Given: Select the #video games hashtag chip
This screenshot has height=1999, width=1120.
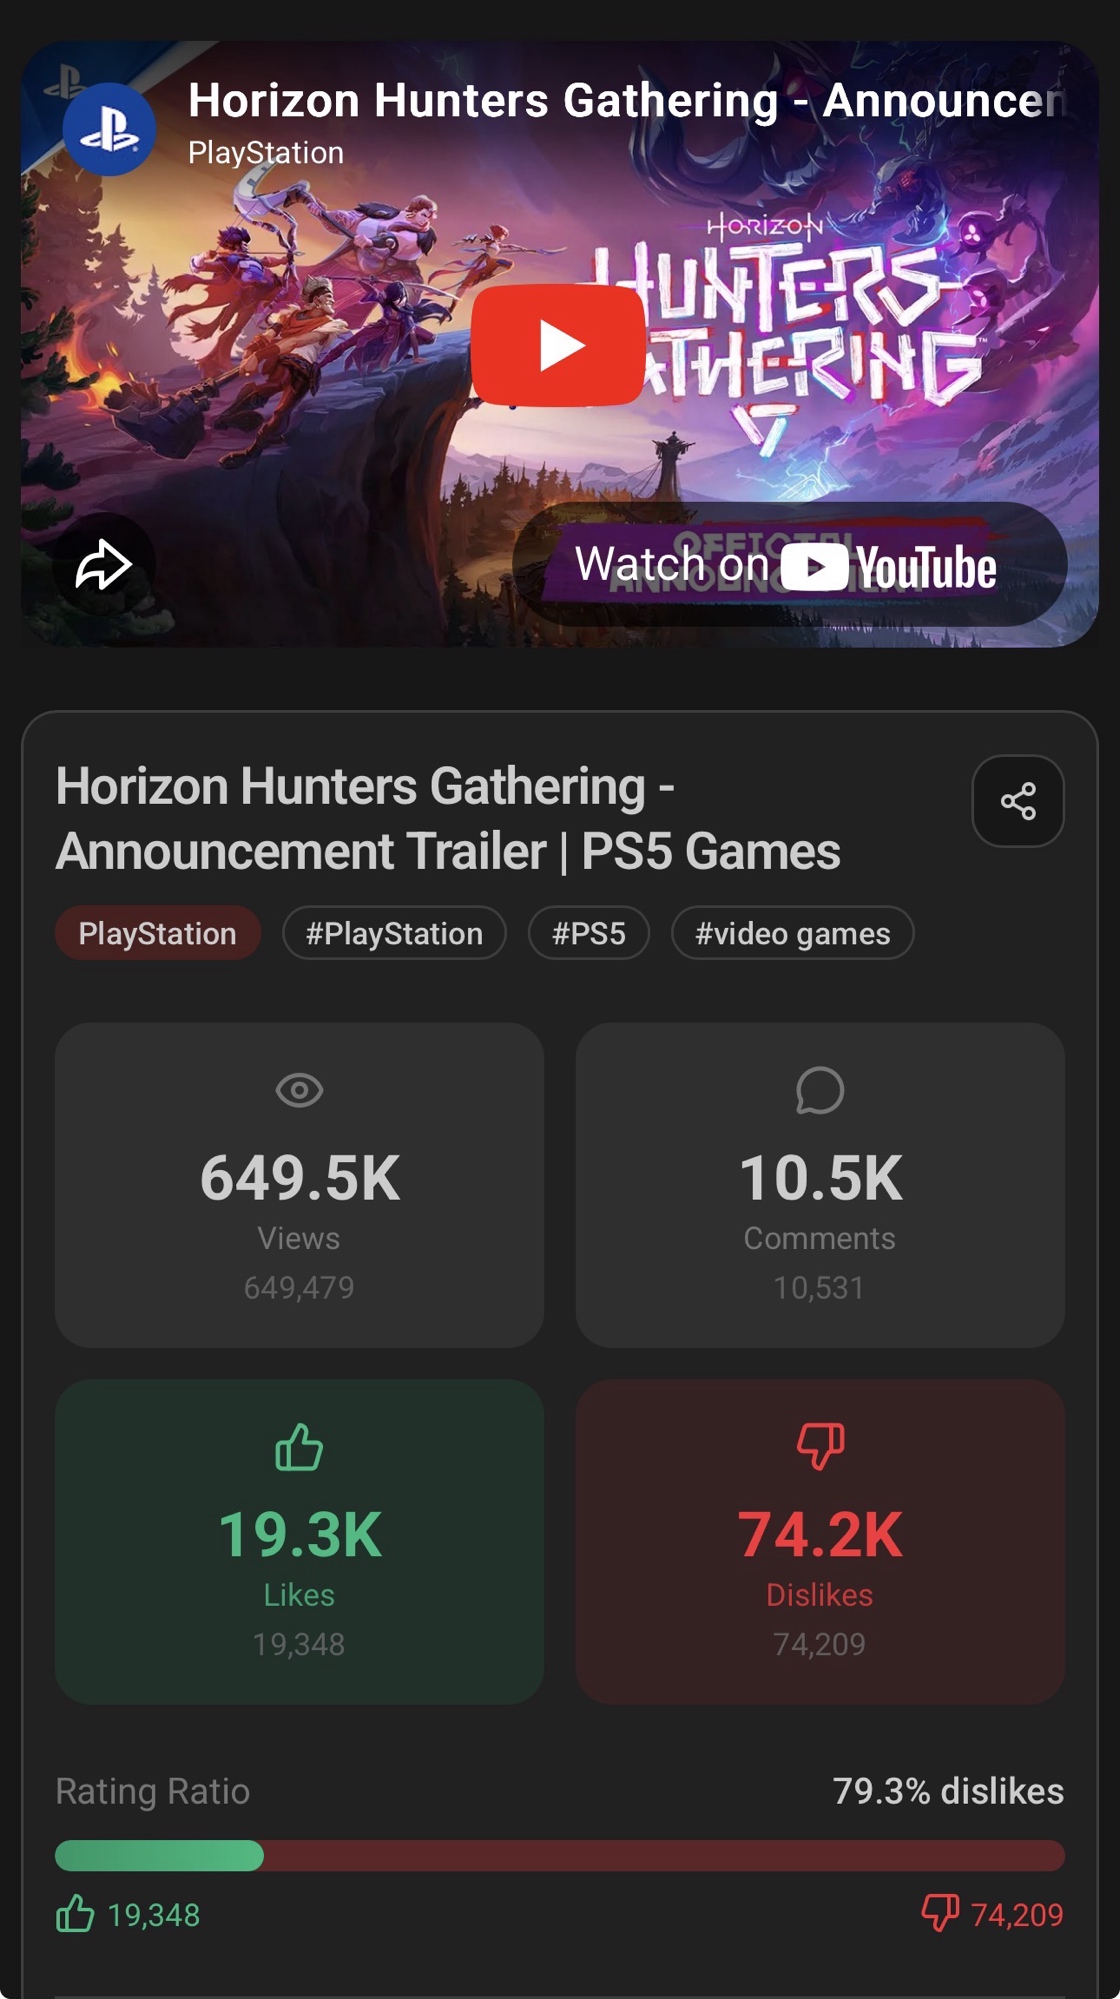Looking at the screenshot, I should 792,933.
